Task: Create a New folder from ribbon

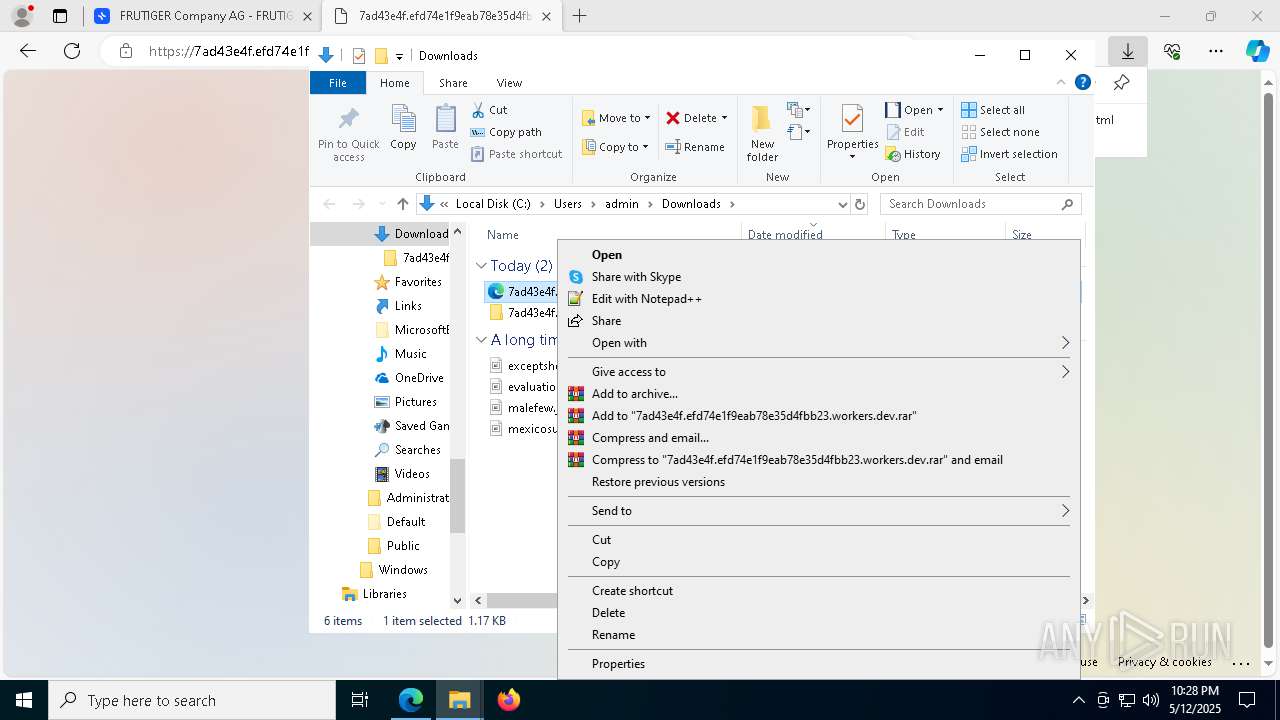Action: (762, 133)
